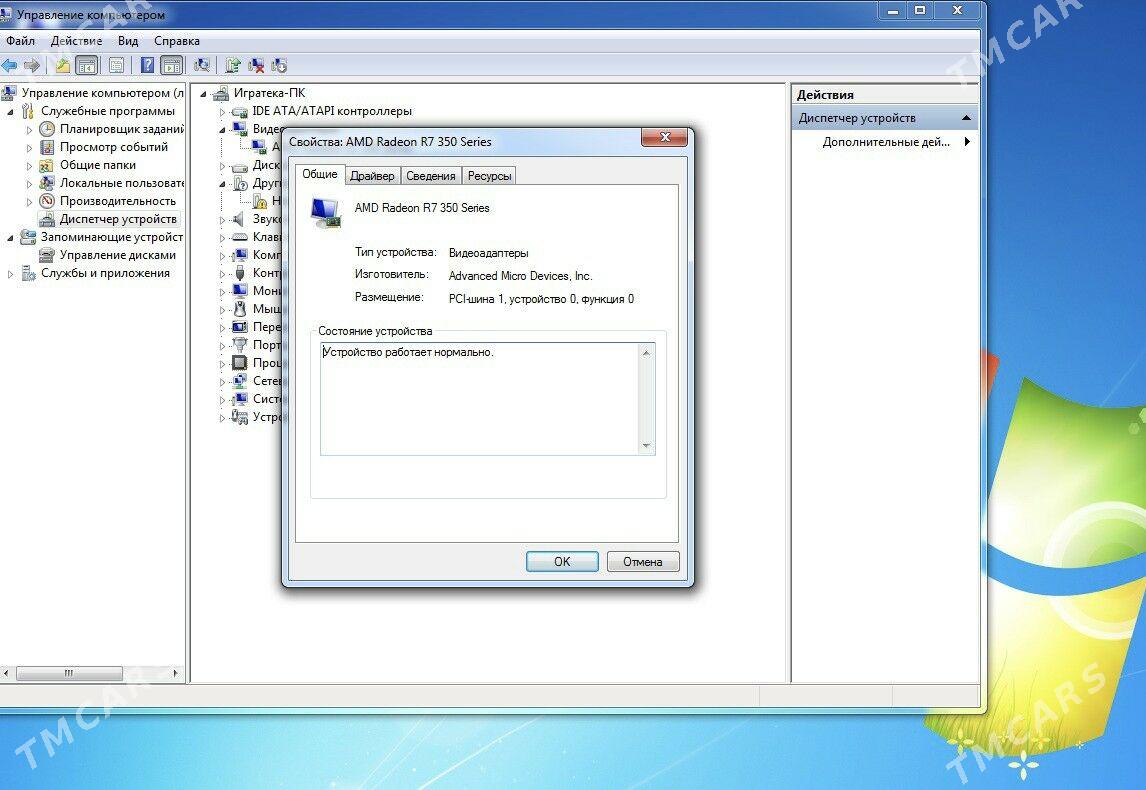Viewport: 1146px width, 790px height.
Task: Open Дополнительные действия in the Actions pane
Action: pos(886,142)
